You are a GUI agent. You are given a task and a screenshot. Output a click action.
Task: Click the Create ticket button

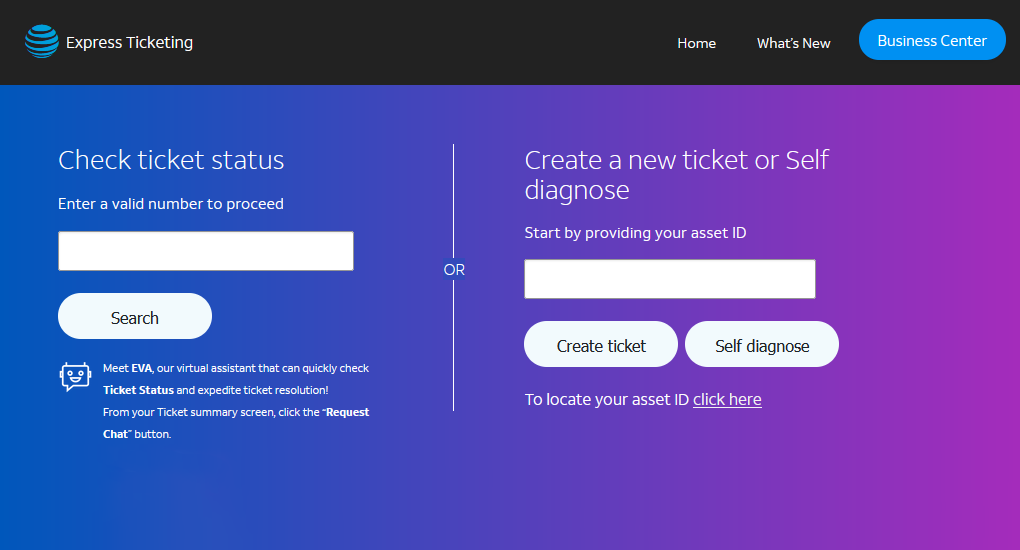point(600,344)
